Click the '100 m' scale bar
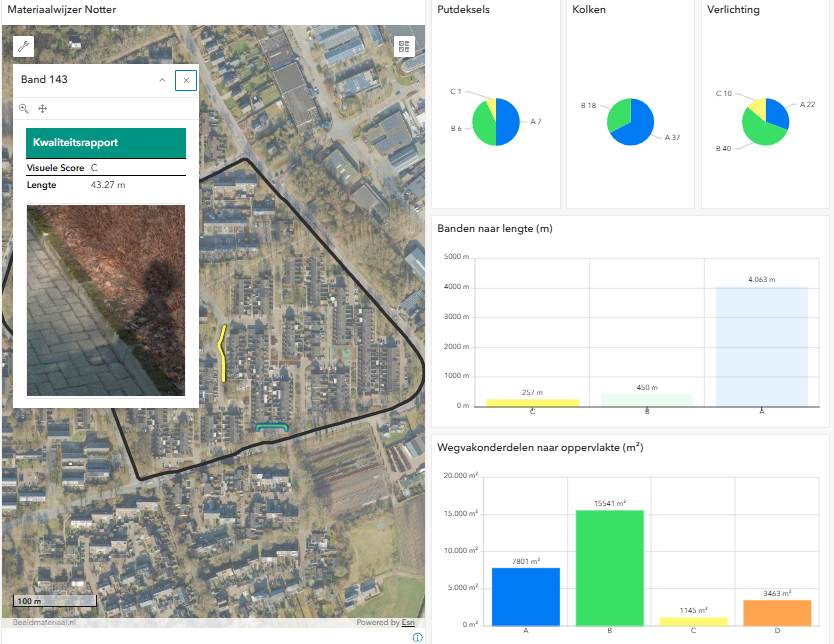This screenshot has width=834, height=644. [x=55, y=601]
